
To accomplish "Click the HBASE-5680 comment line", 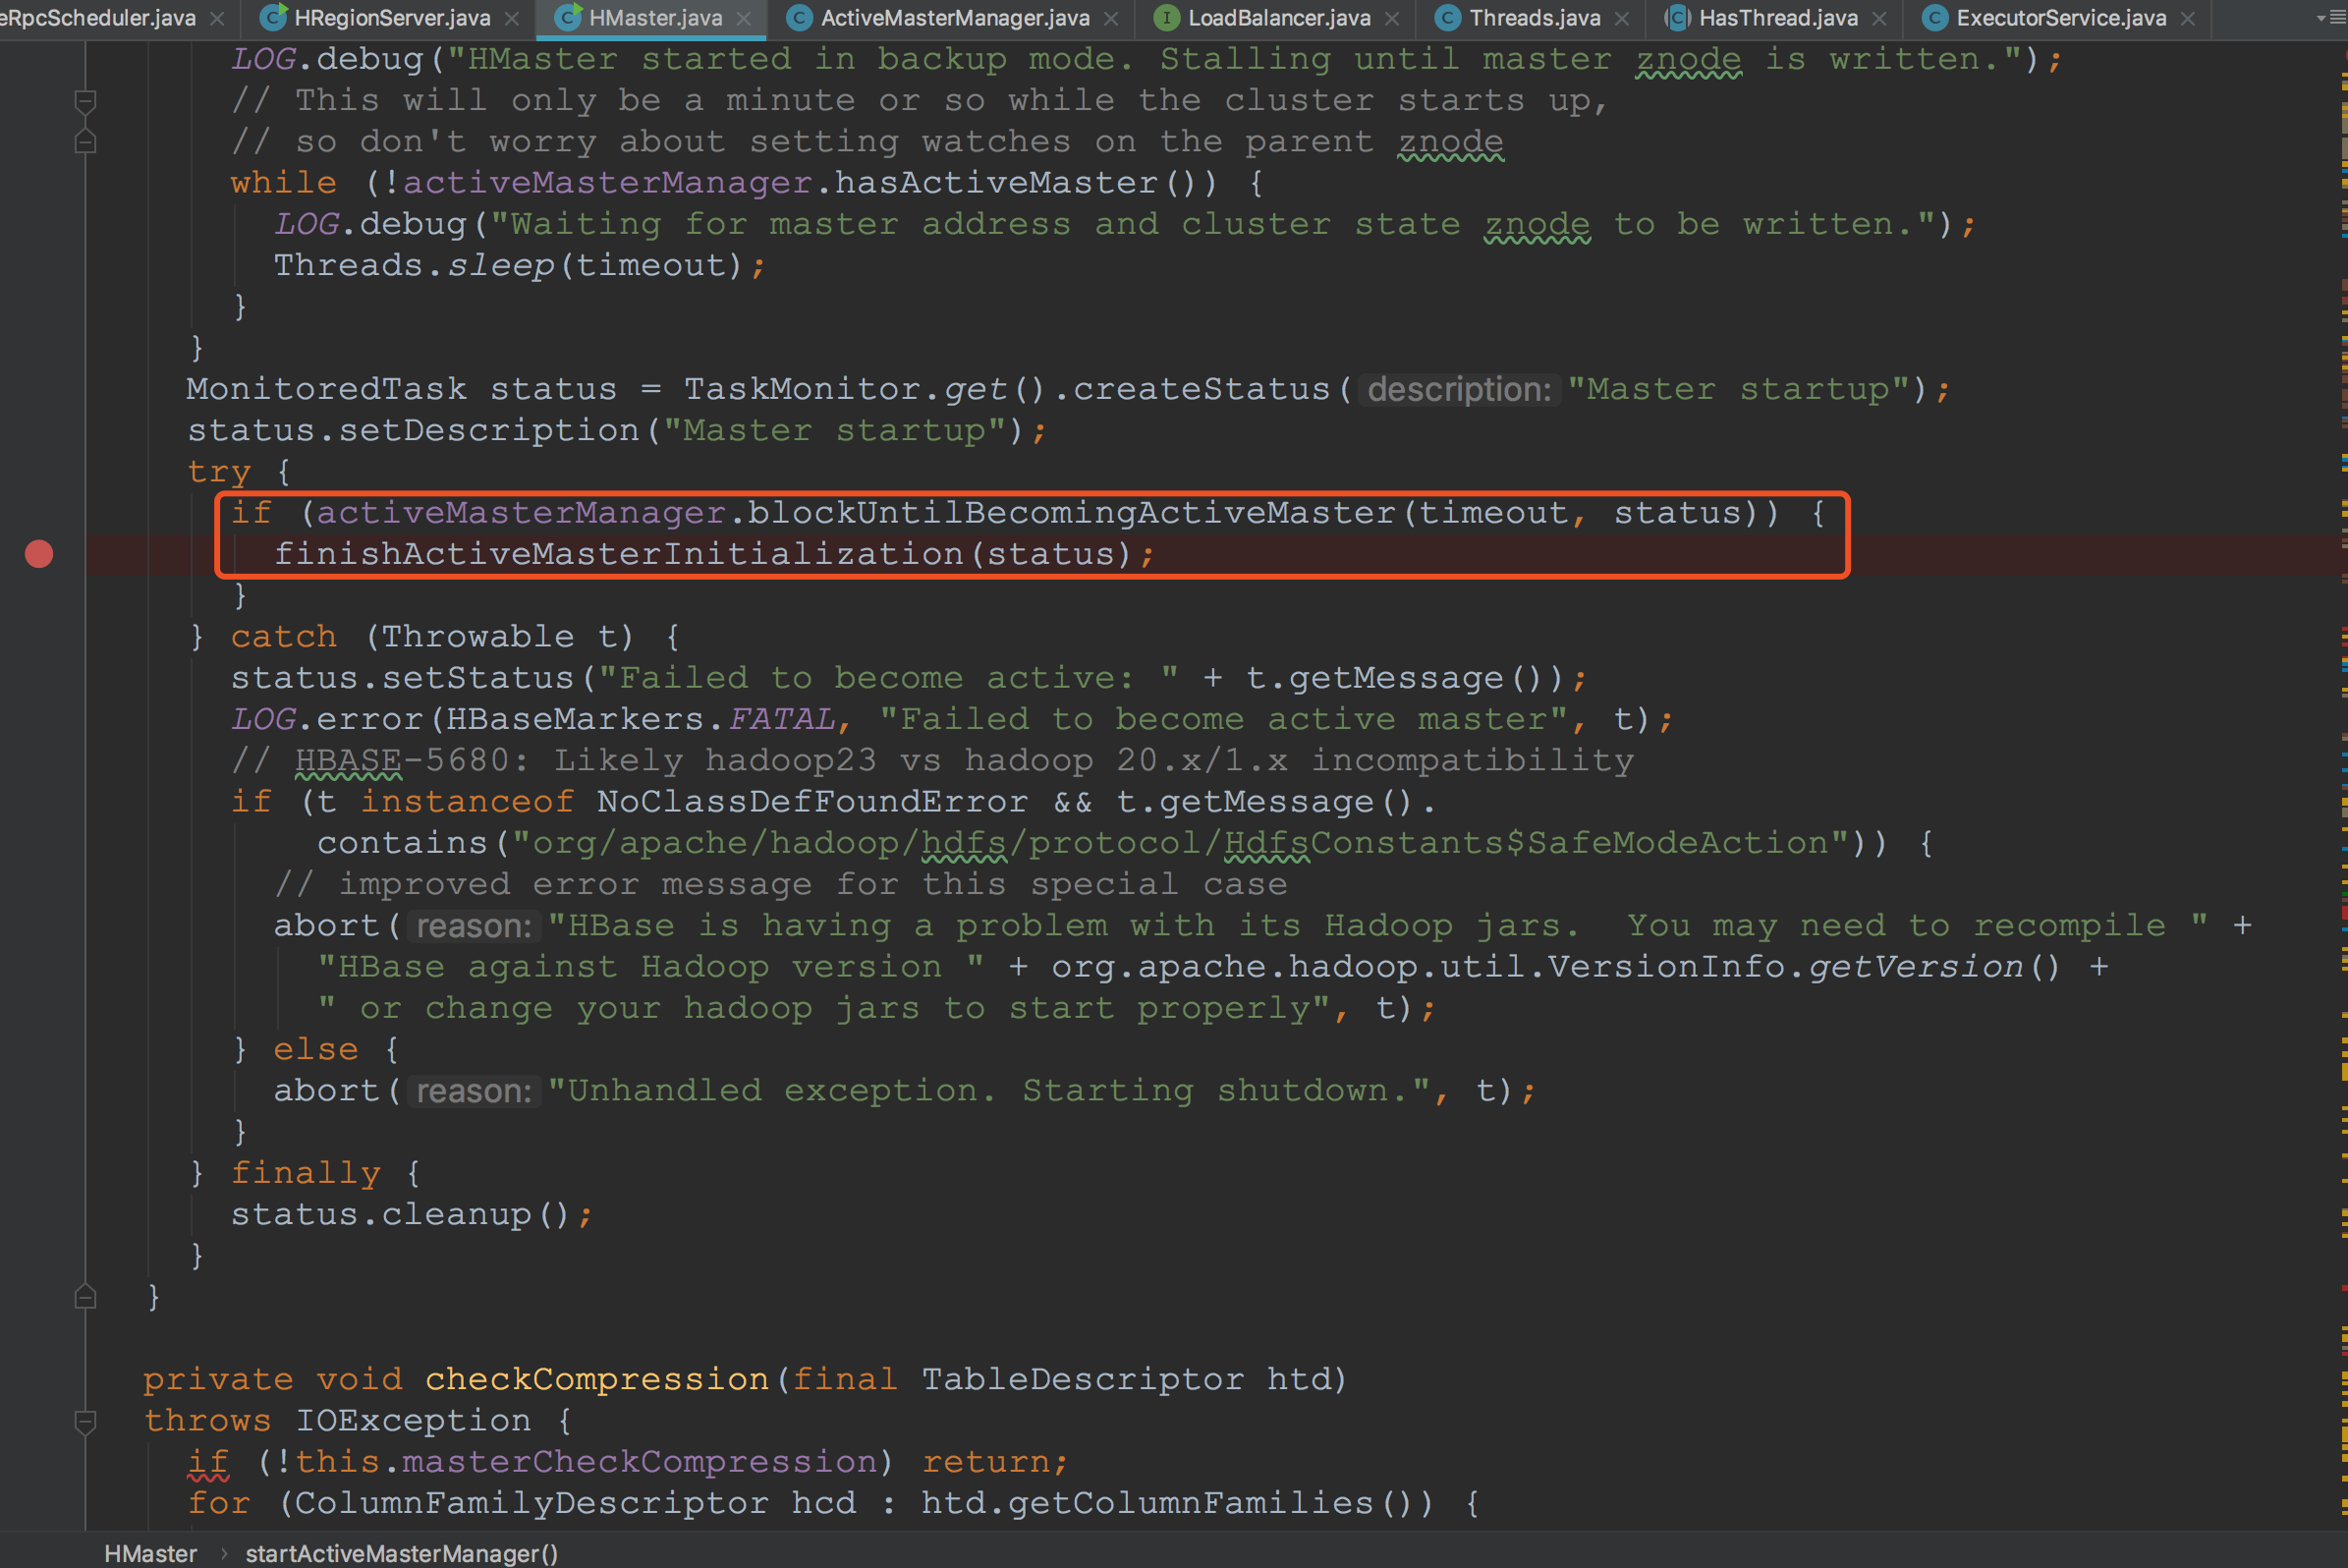I will (x=932, y=760).
